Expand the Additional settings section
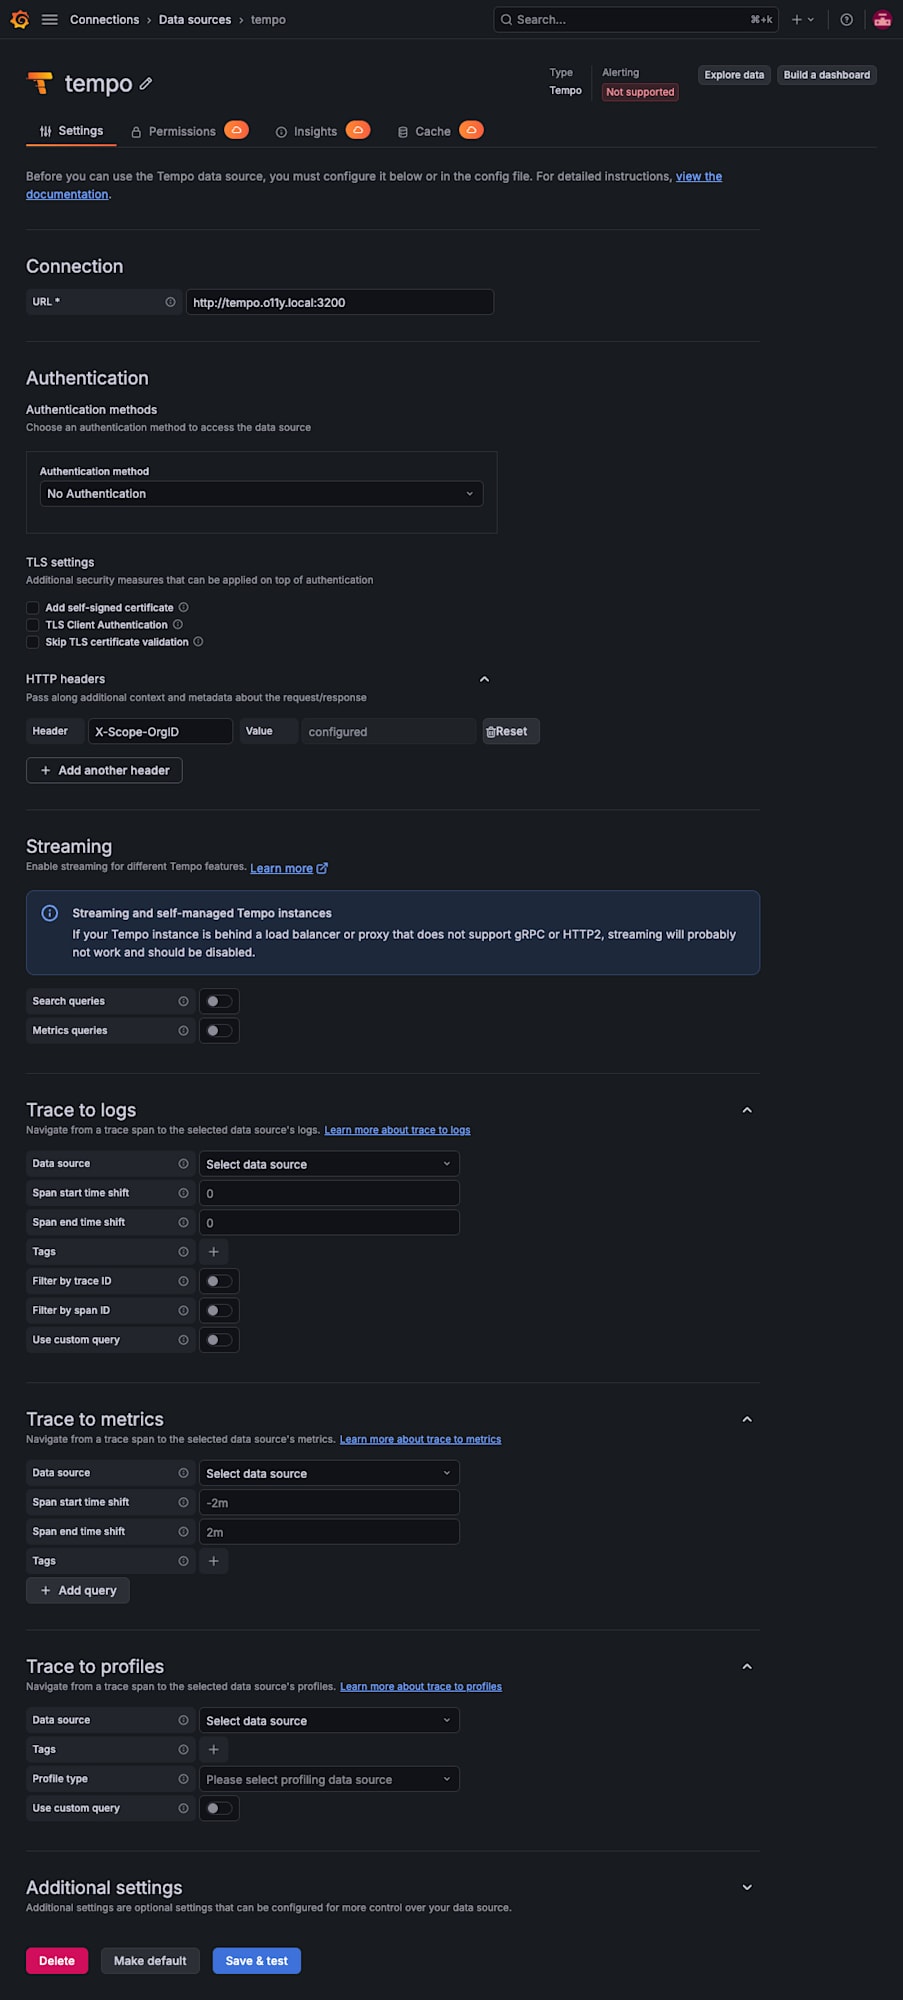This screenshot has width=903, height=2000. click(x=747, y=1887)
